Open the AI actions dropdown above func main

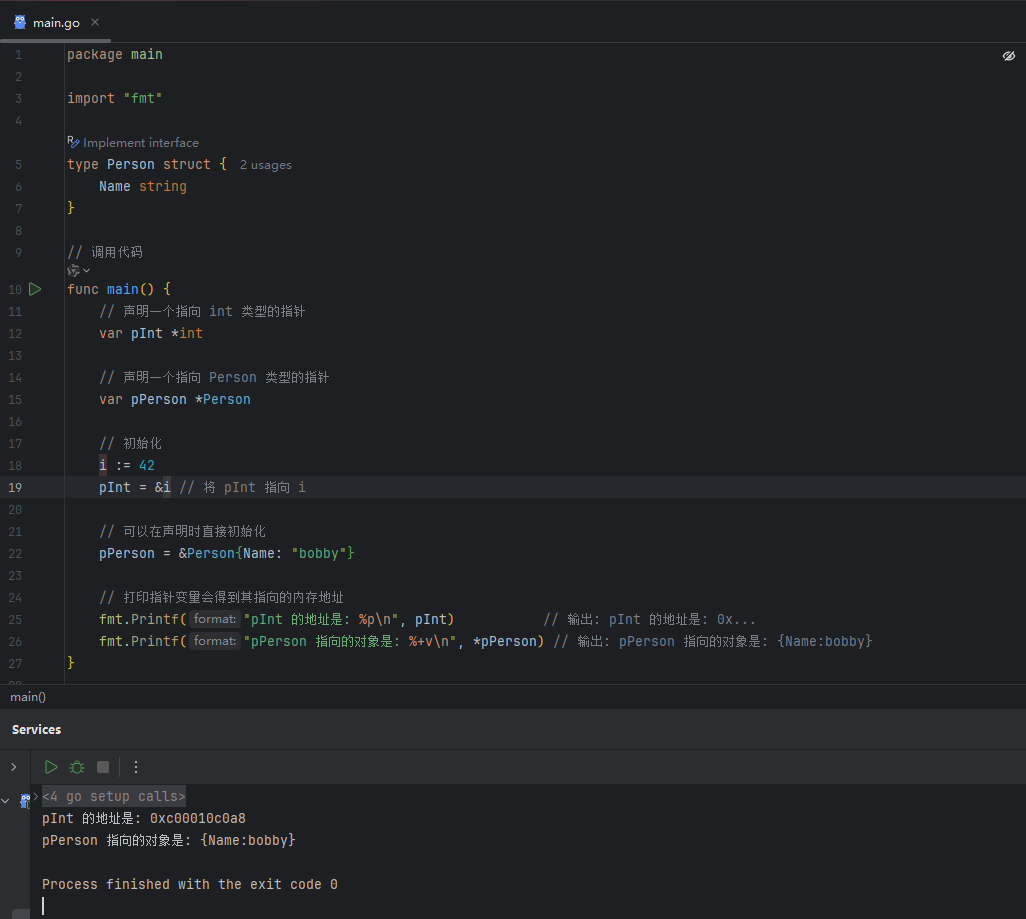click(x=79, y=270)
